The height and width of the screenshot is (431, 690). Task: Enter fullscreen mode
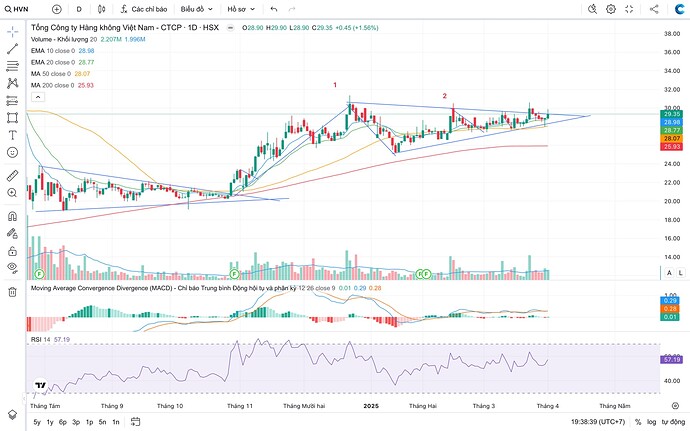[x=629, y=9]
